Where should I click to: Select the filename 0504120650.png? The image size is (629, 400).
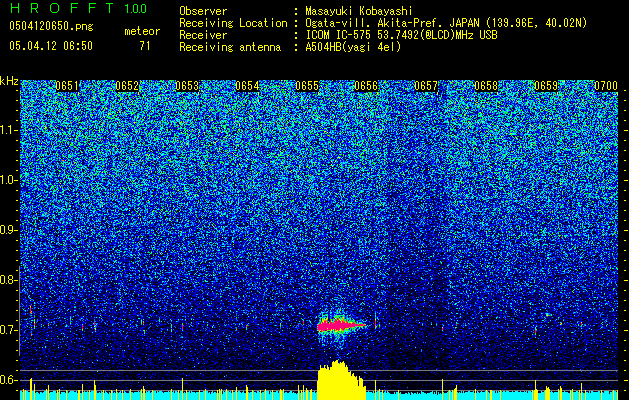pos(51,27)
